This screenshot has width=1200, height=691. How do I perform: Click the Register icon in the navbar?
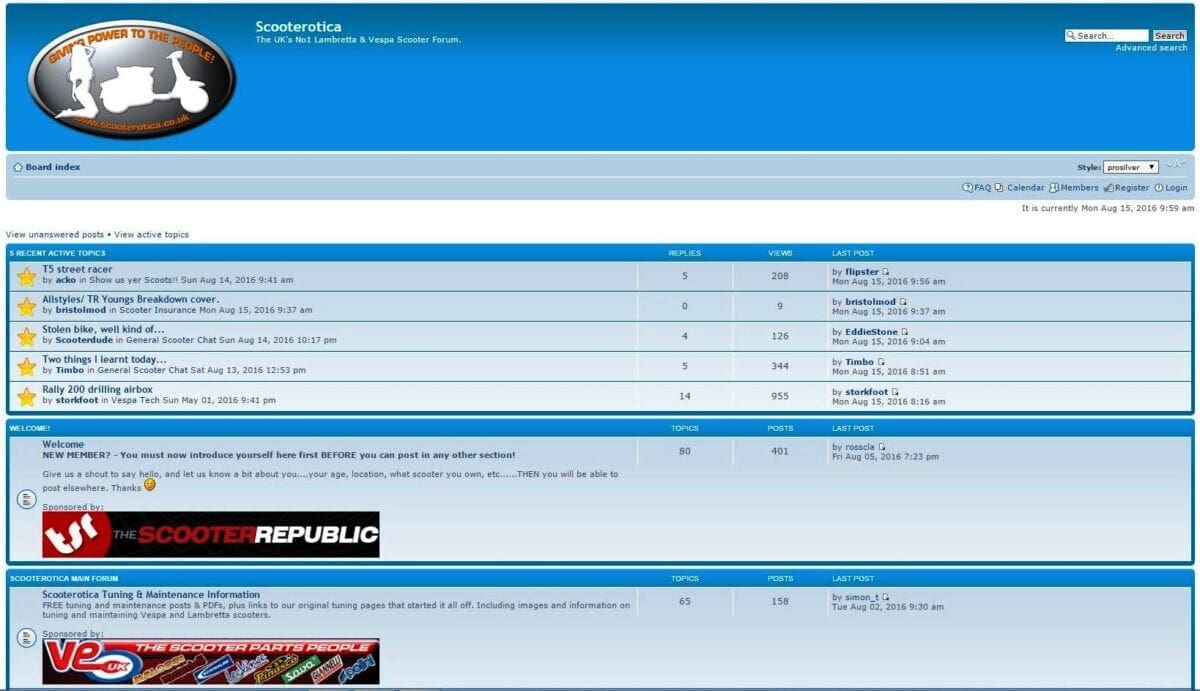coord(1108,188)
